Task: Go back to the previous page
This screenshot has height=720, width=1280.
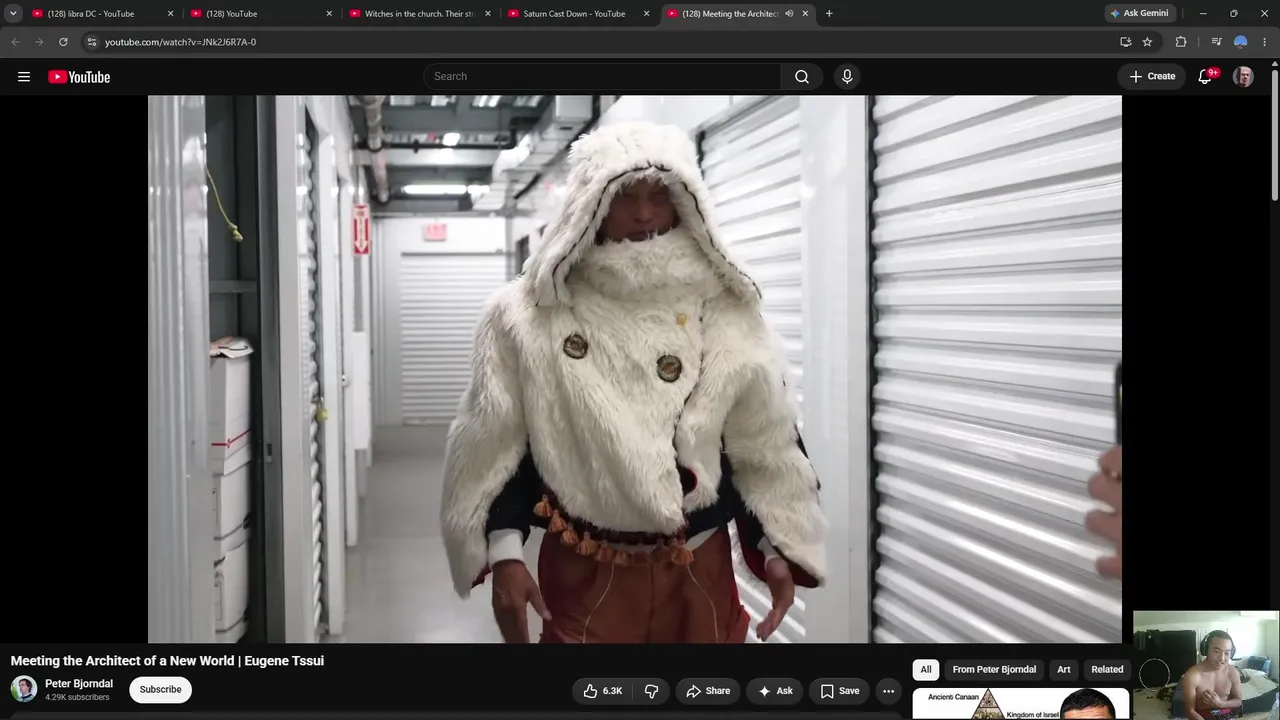Action: 15,42
